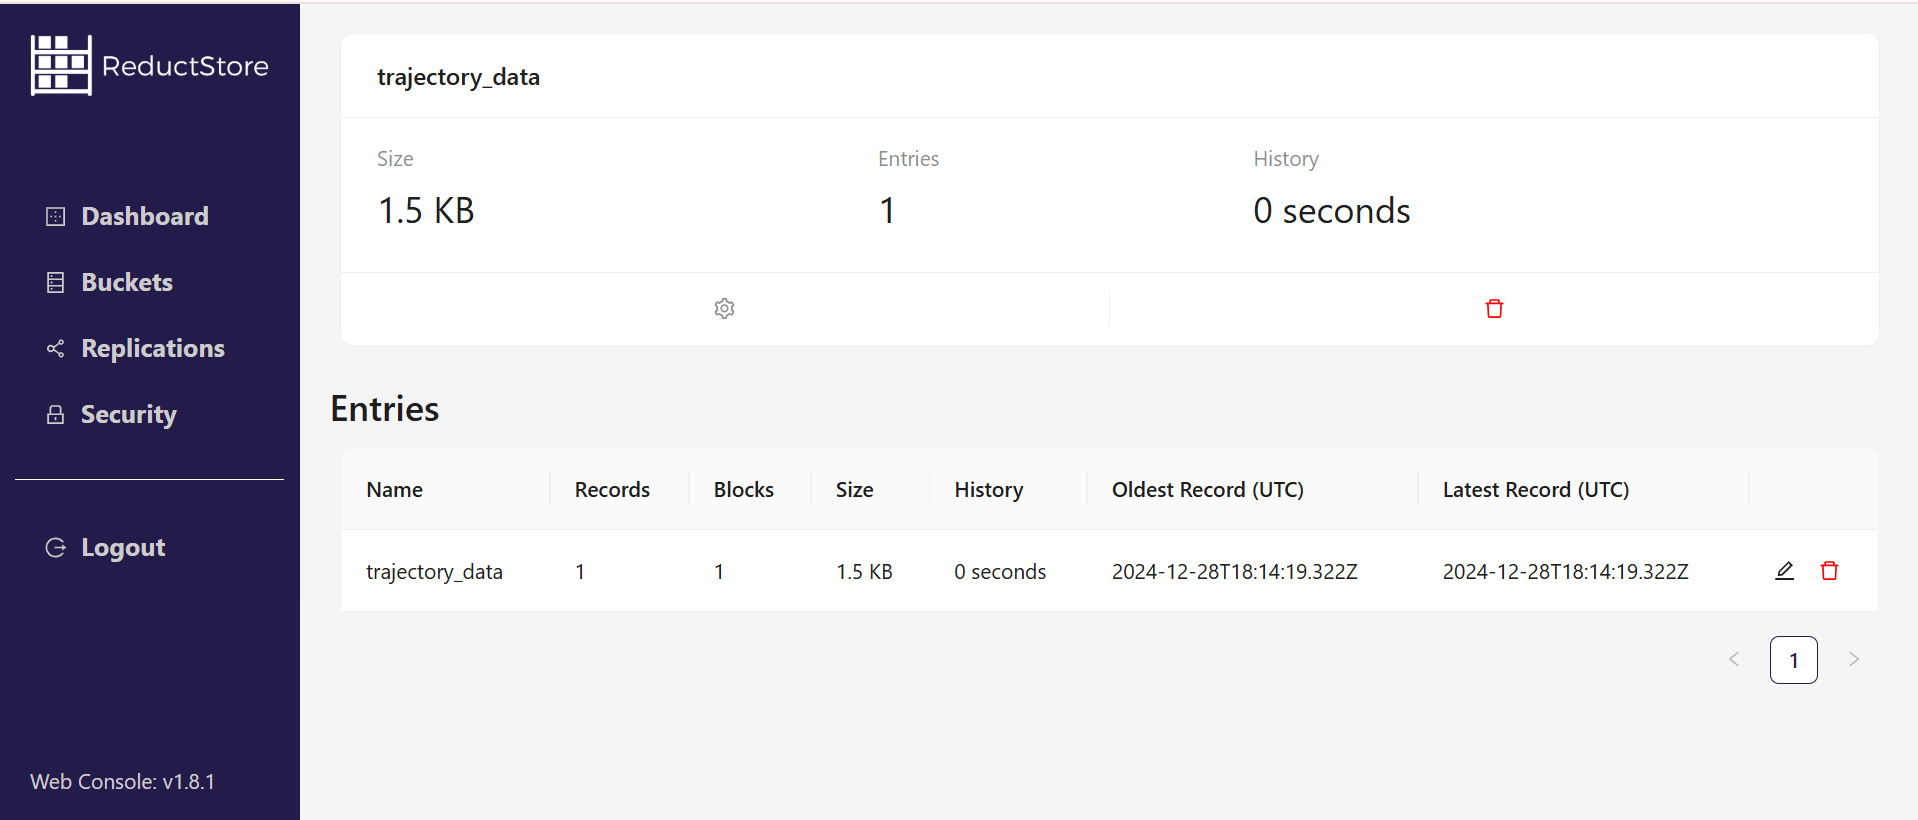Open the trajectory_data entry in the table
The height and width of the screenshot is (820, 1918).
434,572
